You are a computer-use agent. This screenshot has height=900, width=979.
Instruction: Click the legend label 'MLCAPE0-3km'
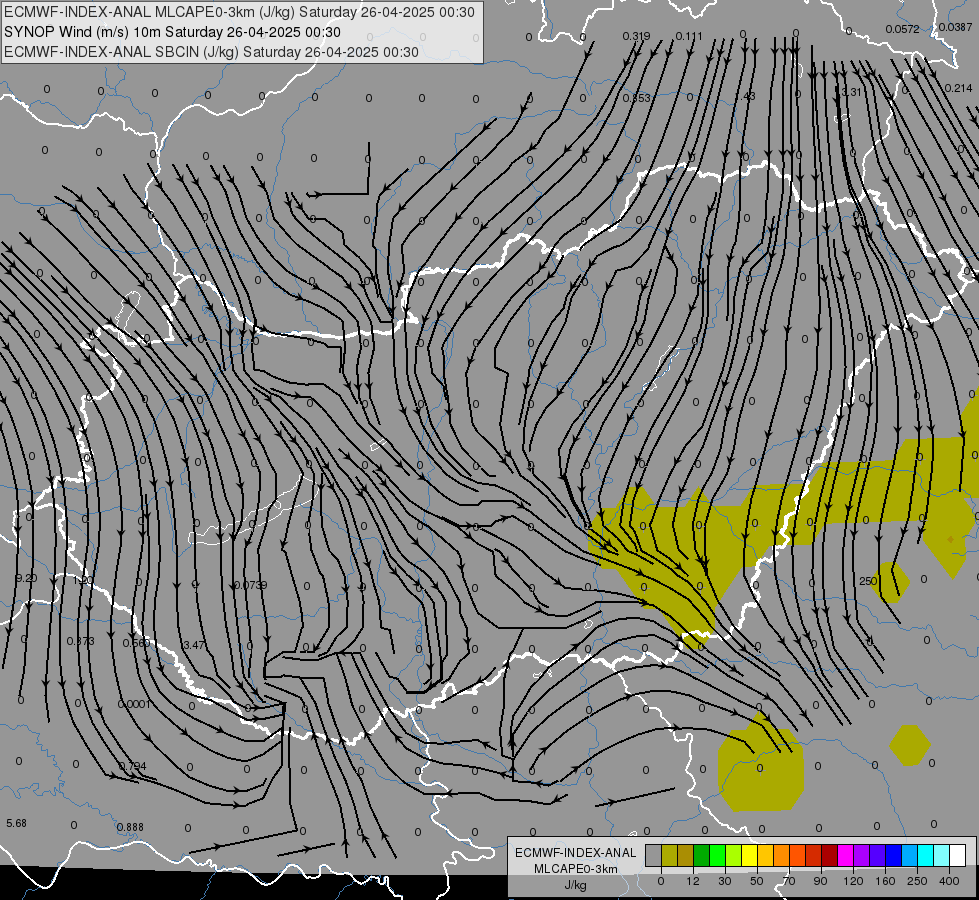coord(576,869)
